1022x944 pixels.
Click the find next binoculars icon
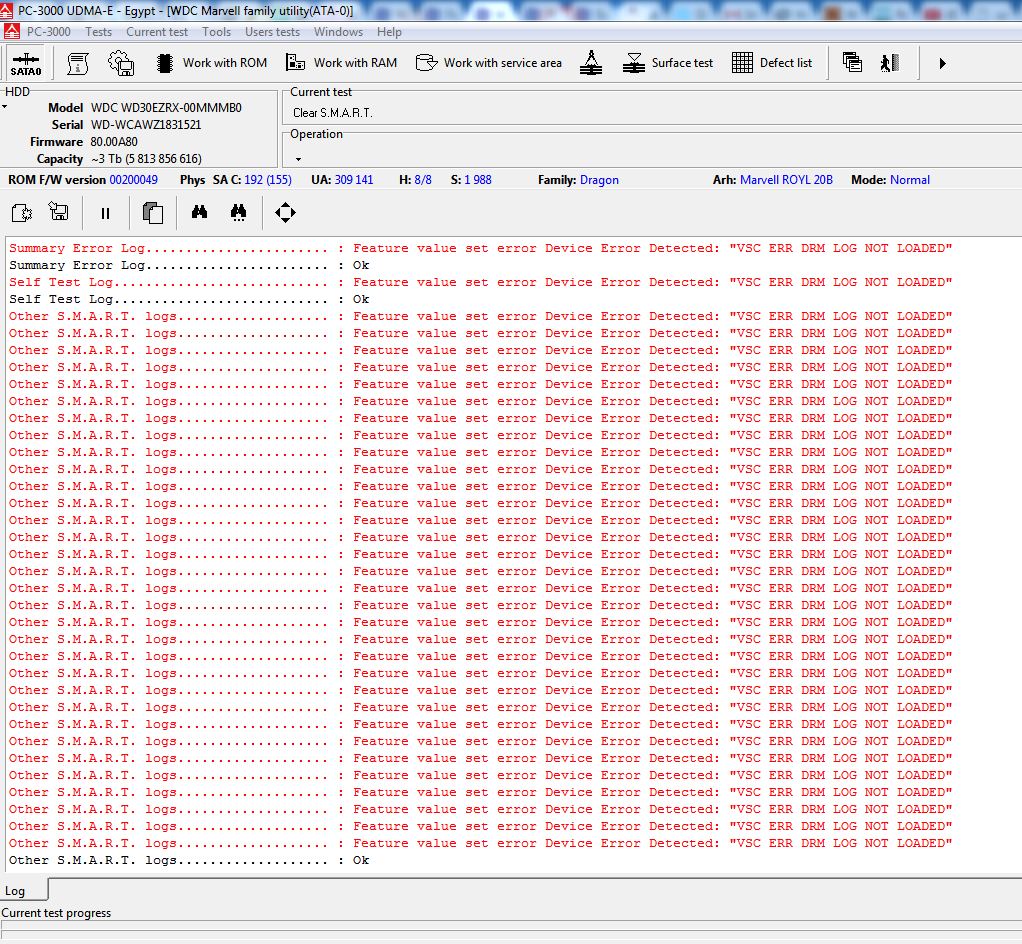click(239, 213)
